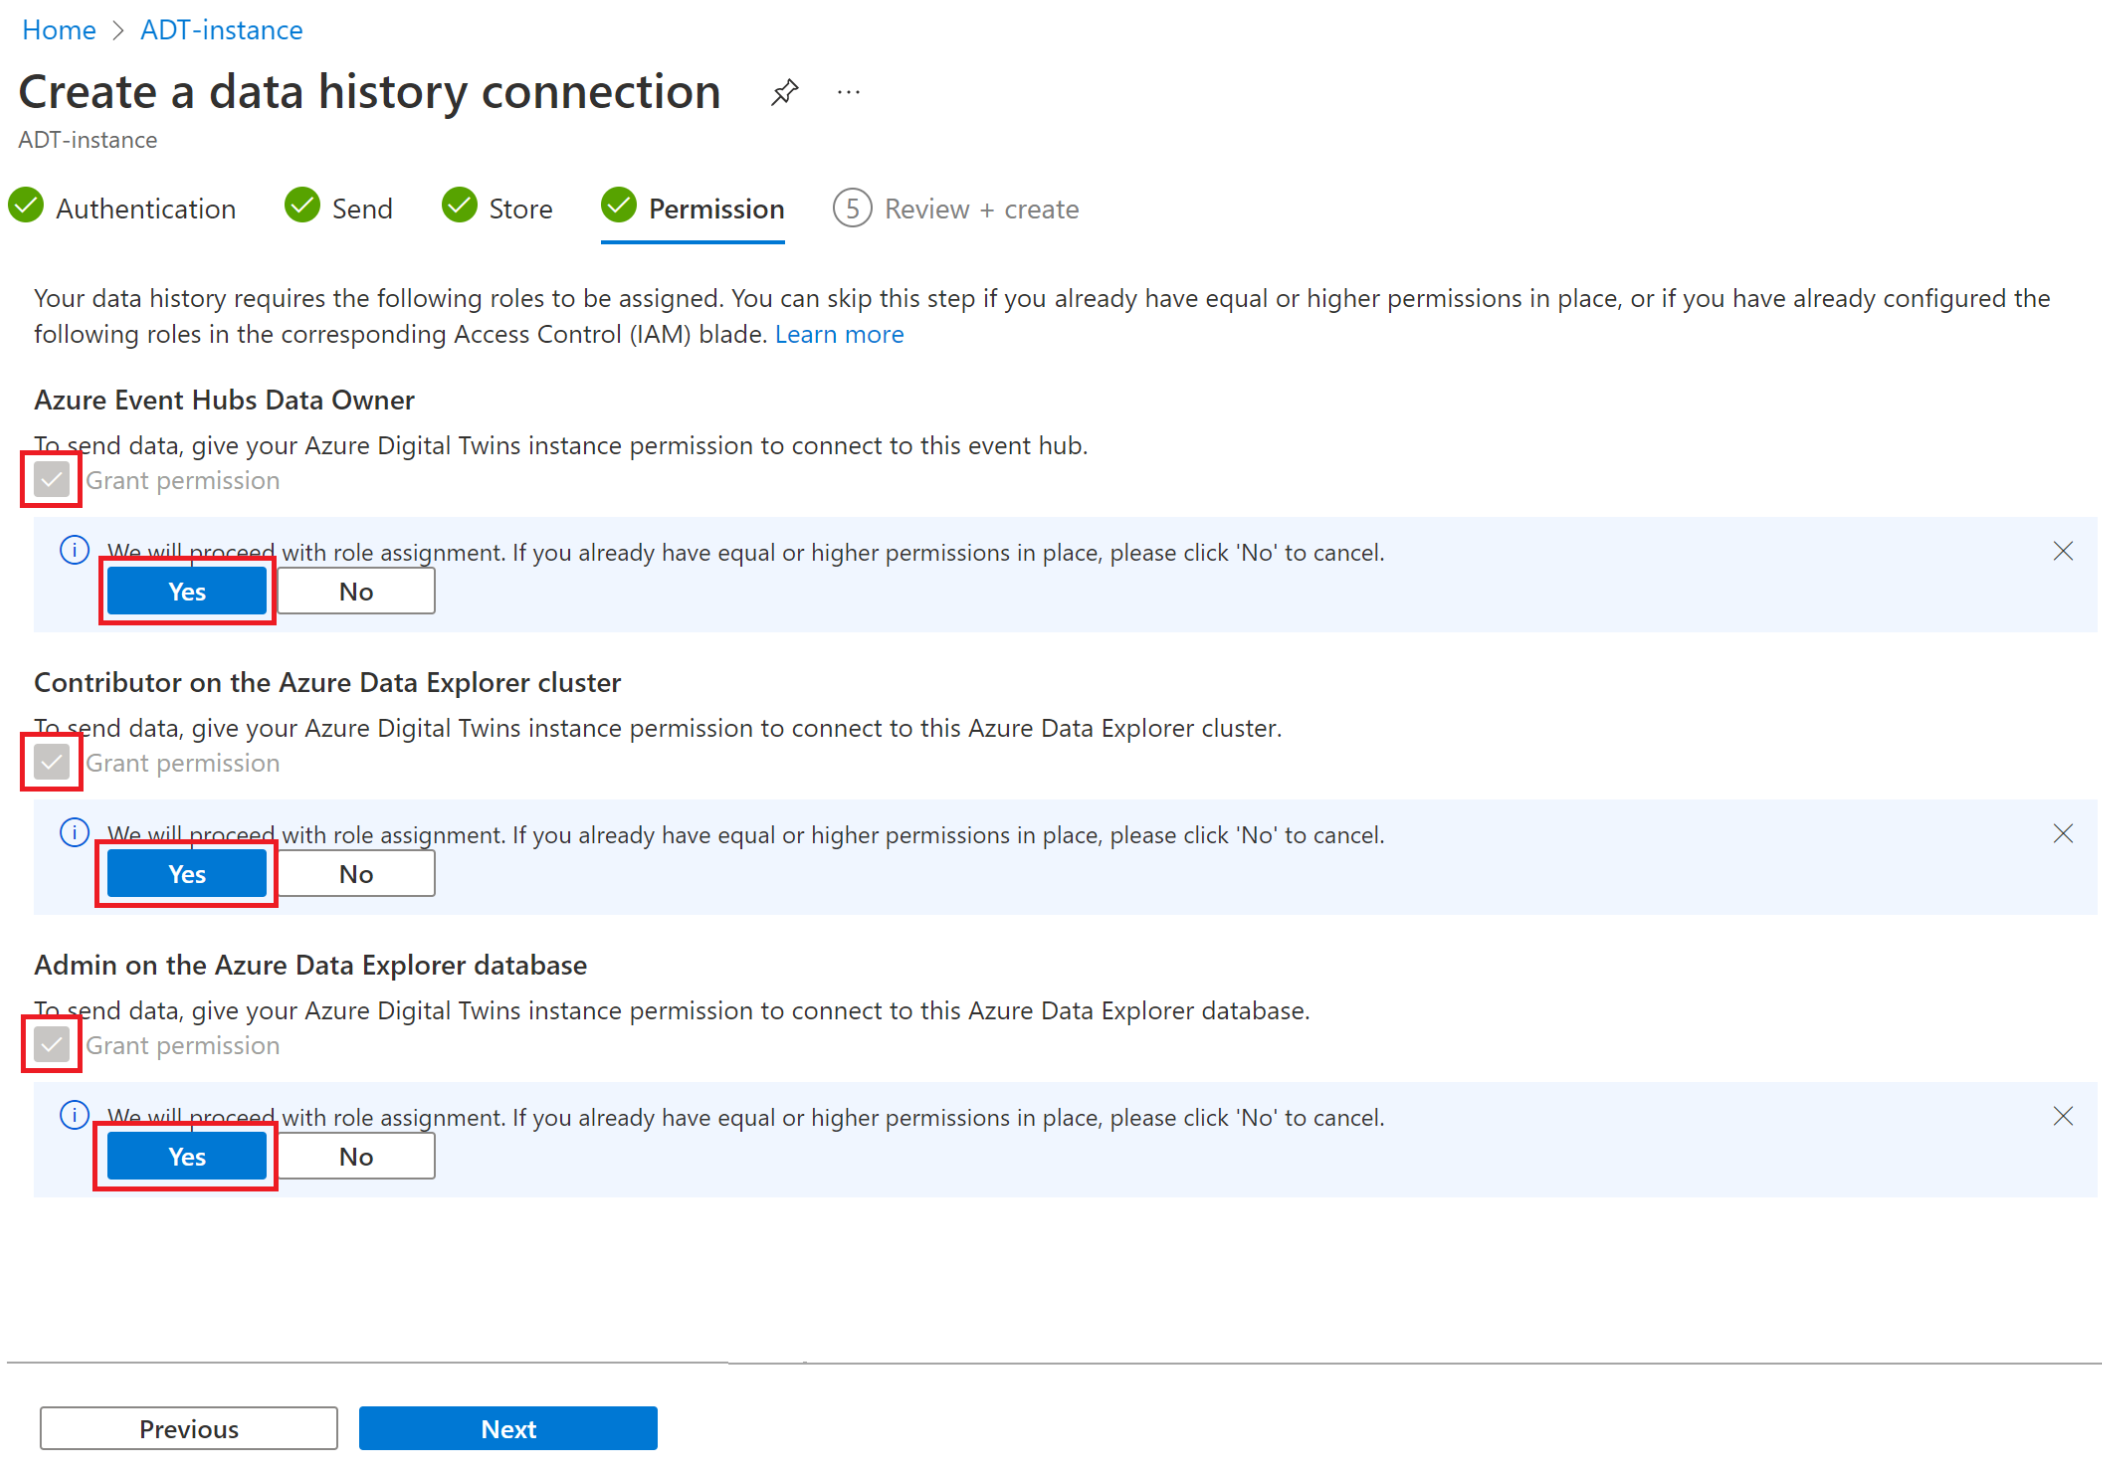Viewport: 2102px width, 1463px height.
Task: Open the ellipsis more options menu
Action: point(848,92)
